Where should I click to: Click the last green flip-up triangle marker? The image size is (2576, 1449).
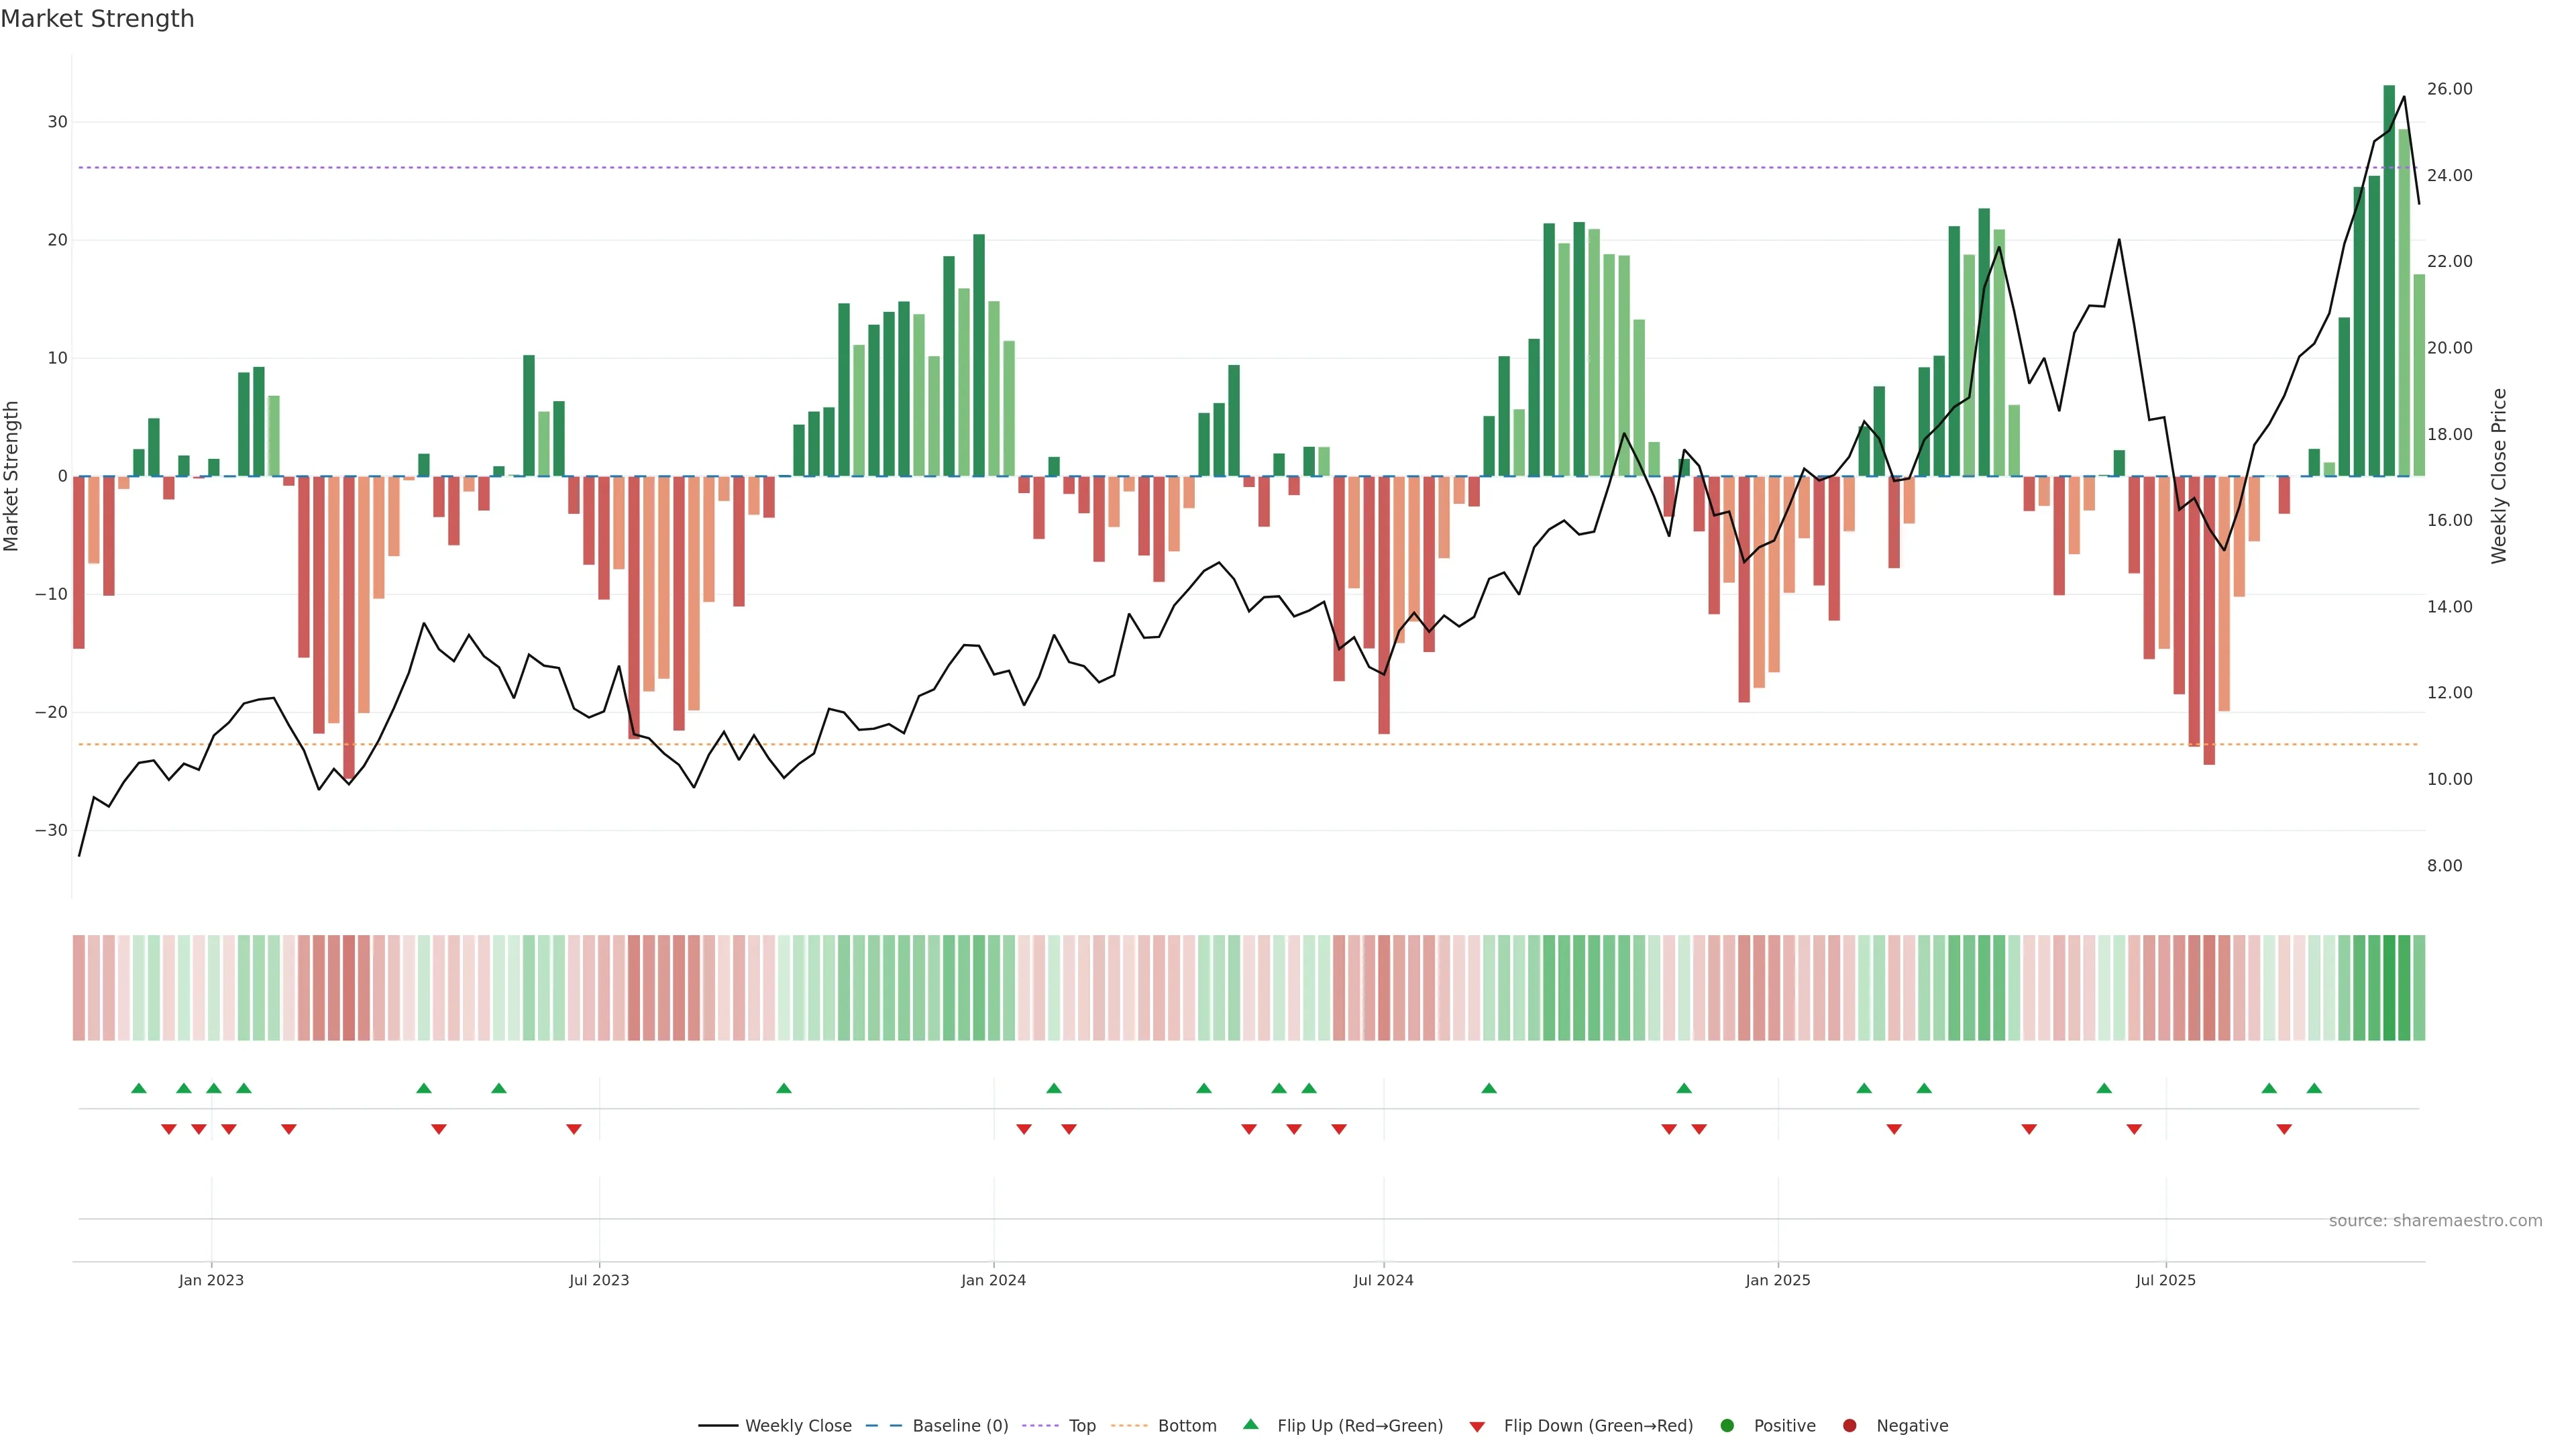2314,1088
